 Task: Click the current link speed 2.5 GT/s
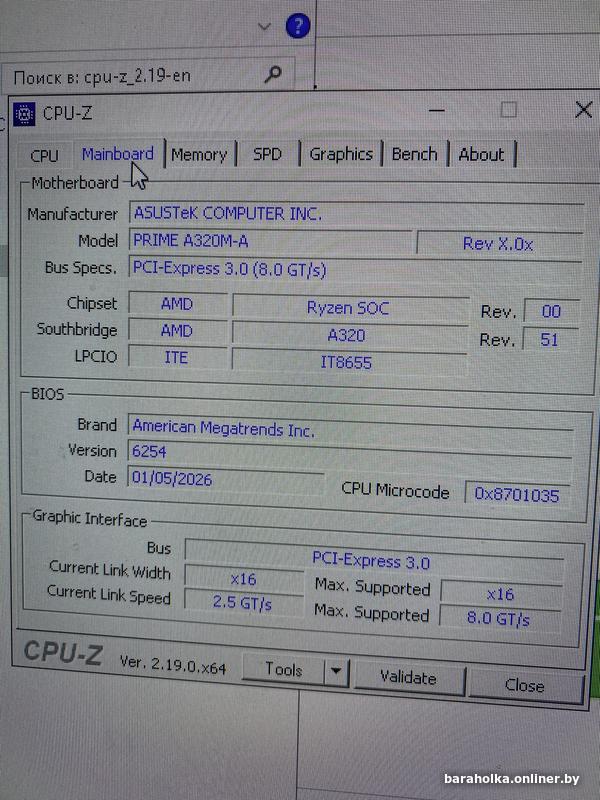point(243,602)
